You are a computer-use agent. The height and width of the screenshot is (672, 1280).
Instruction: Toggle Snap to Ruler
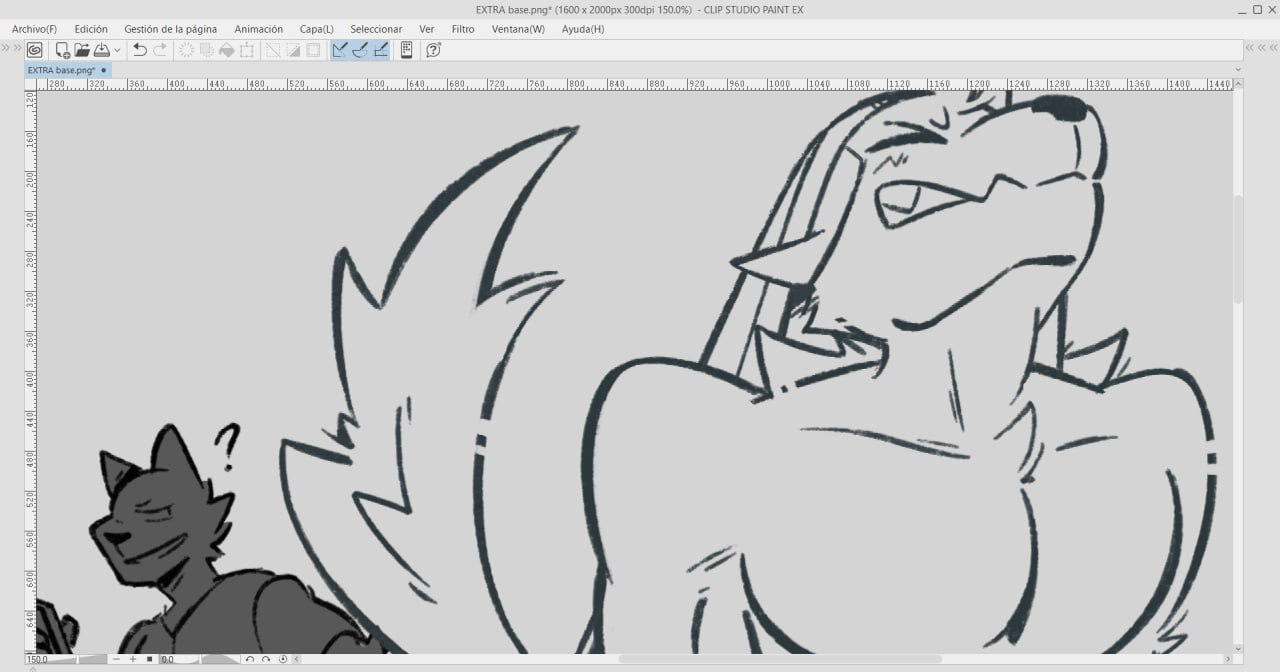point(340,50)
